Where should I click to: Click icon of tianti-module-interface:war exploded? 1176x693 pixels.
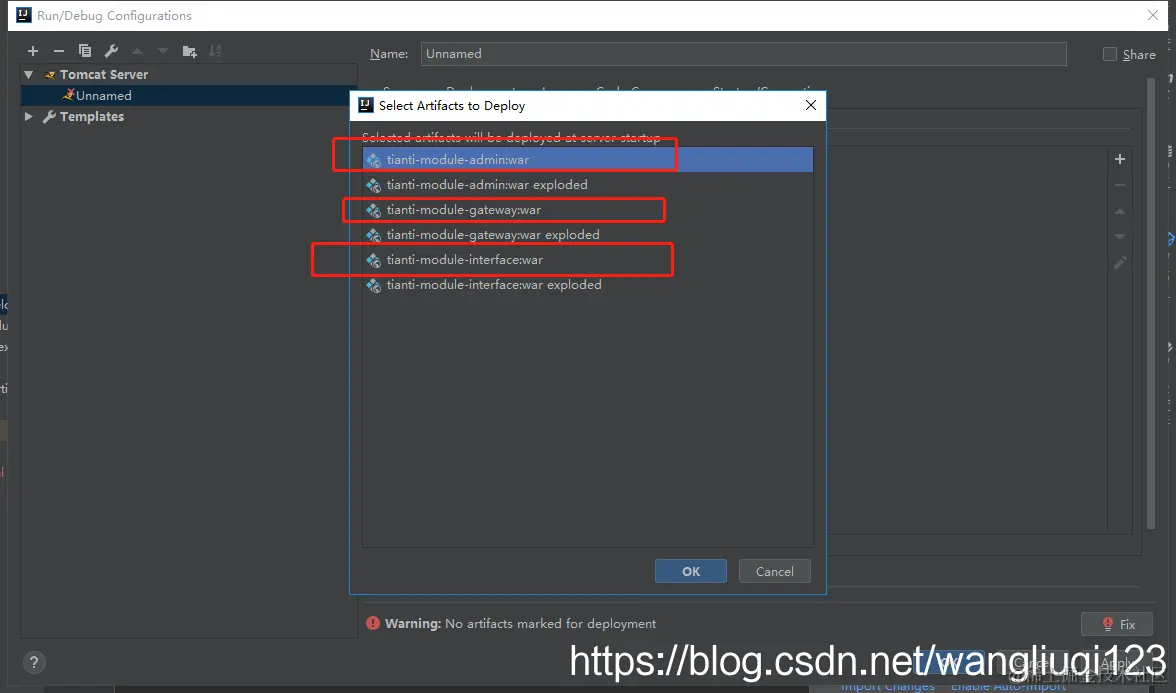pos(374,285)
